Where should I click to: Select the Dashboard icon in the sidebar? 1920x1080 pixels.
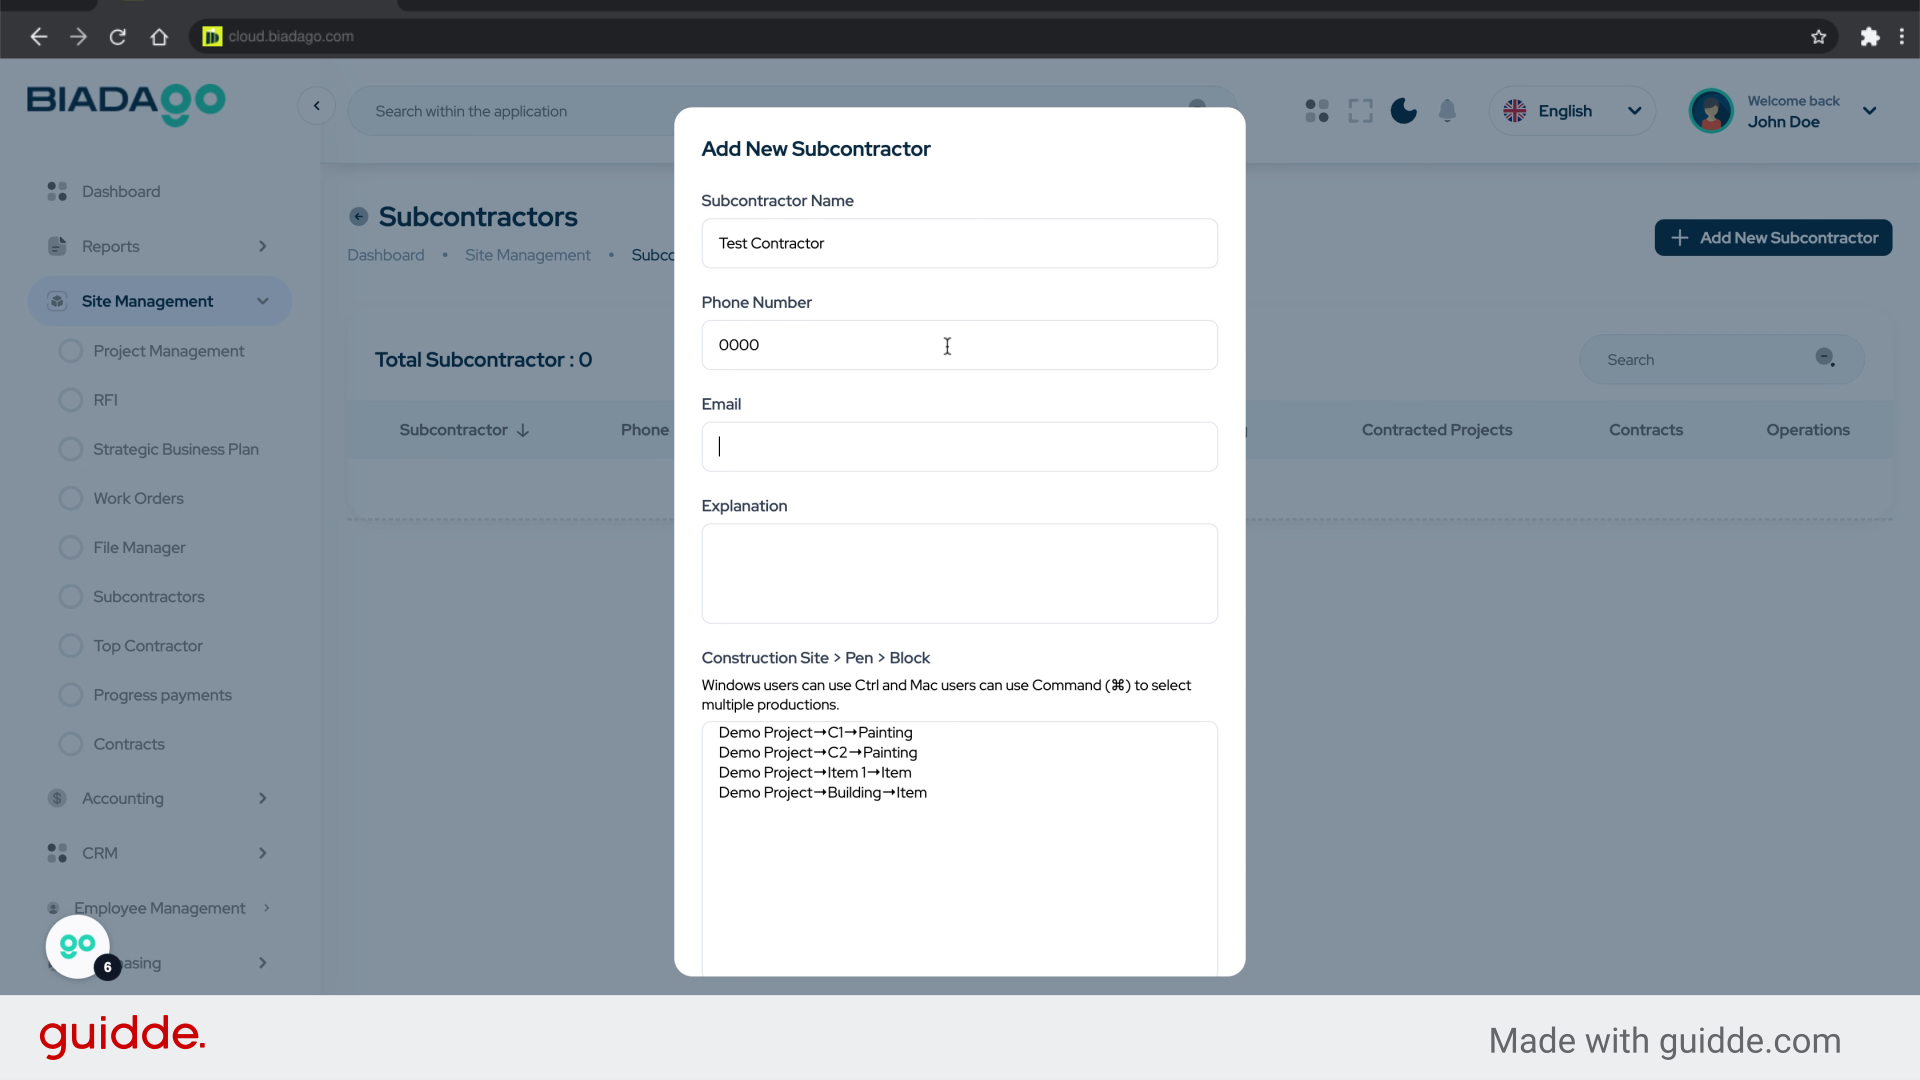(56, 191)
